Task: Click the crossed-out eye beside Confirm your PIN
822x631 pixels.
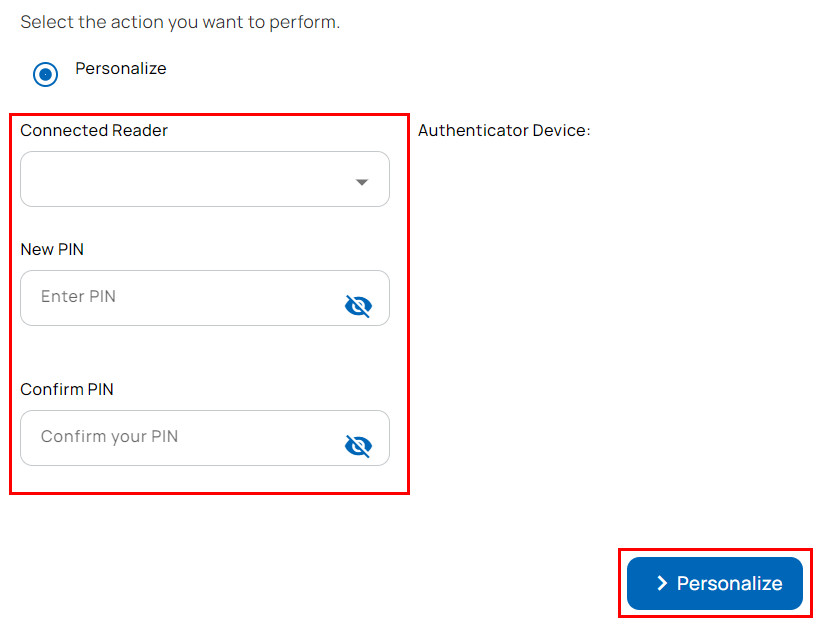Action: (x=357, y=446)
